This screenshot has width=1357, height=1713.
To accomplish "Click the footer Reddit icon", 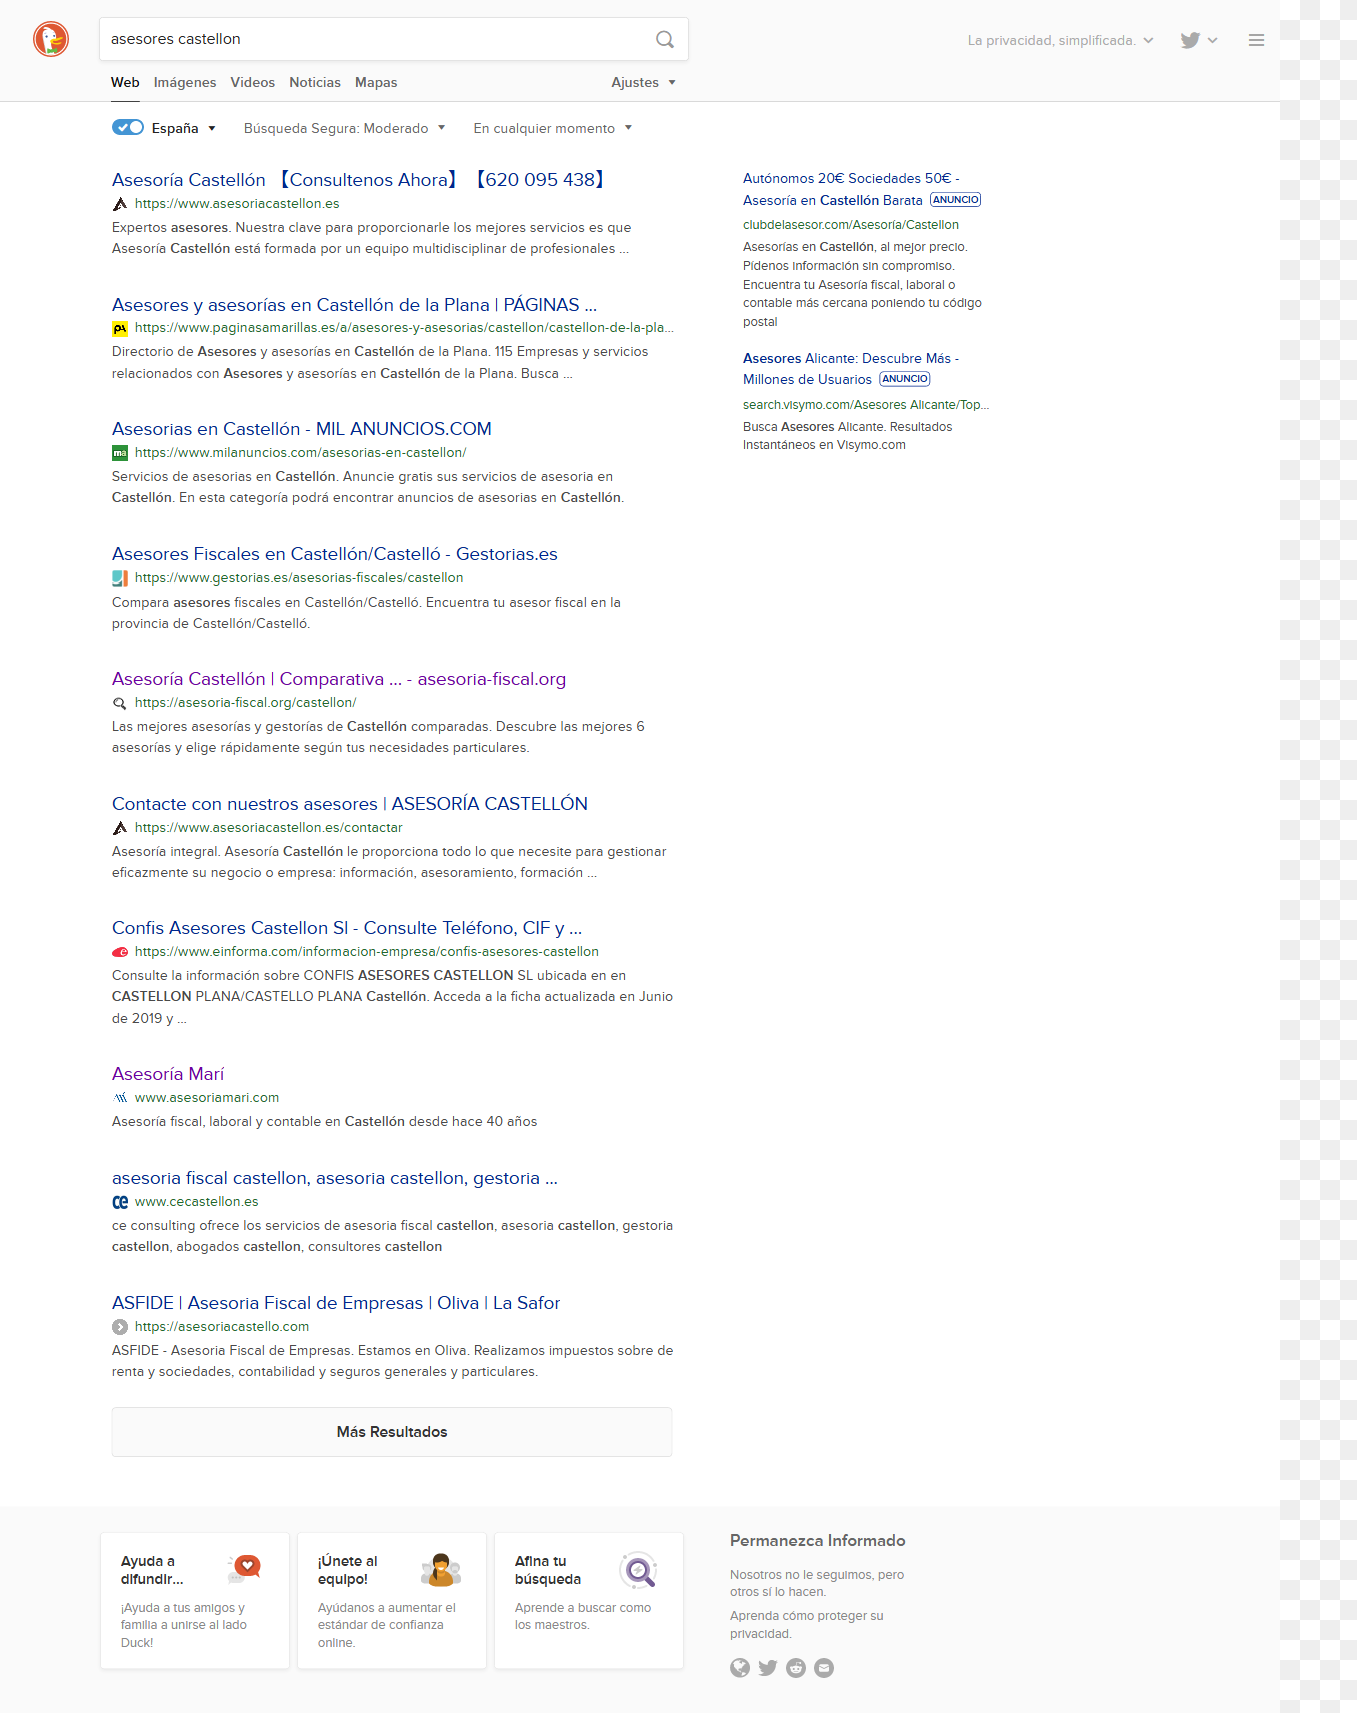I will (796, 1667).
